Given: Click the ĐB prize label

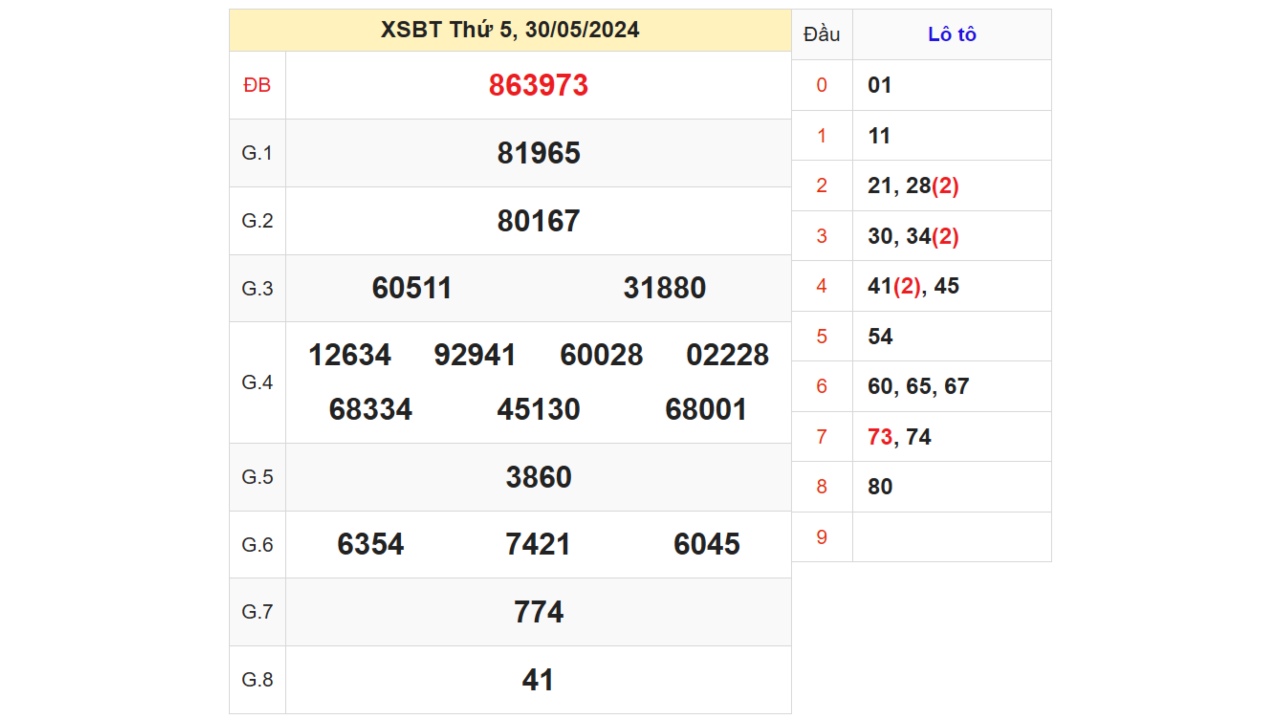Looking at the screenshot, I should [x=257, y=85].
